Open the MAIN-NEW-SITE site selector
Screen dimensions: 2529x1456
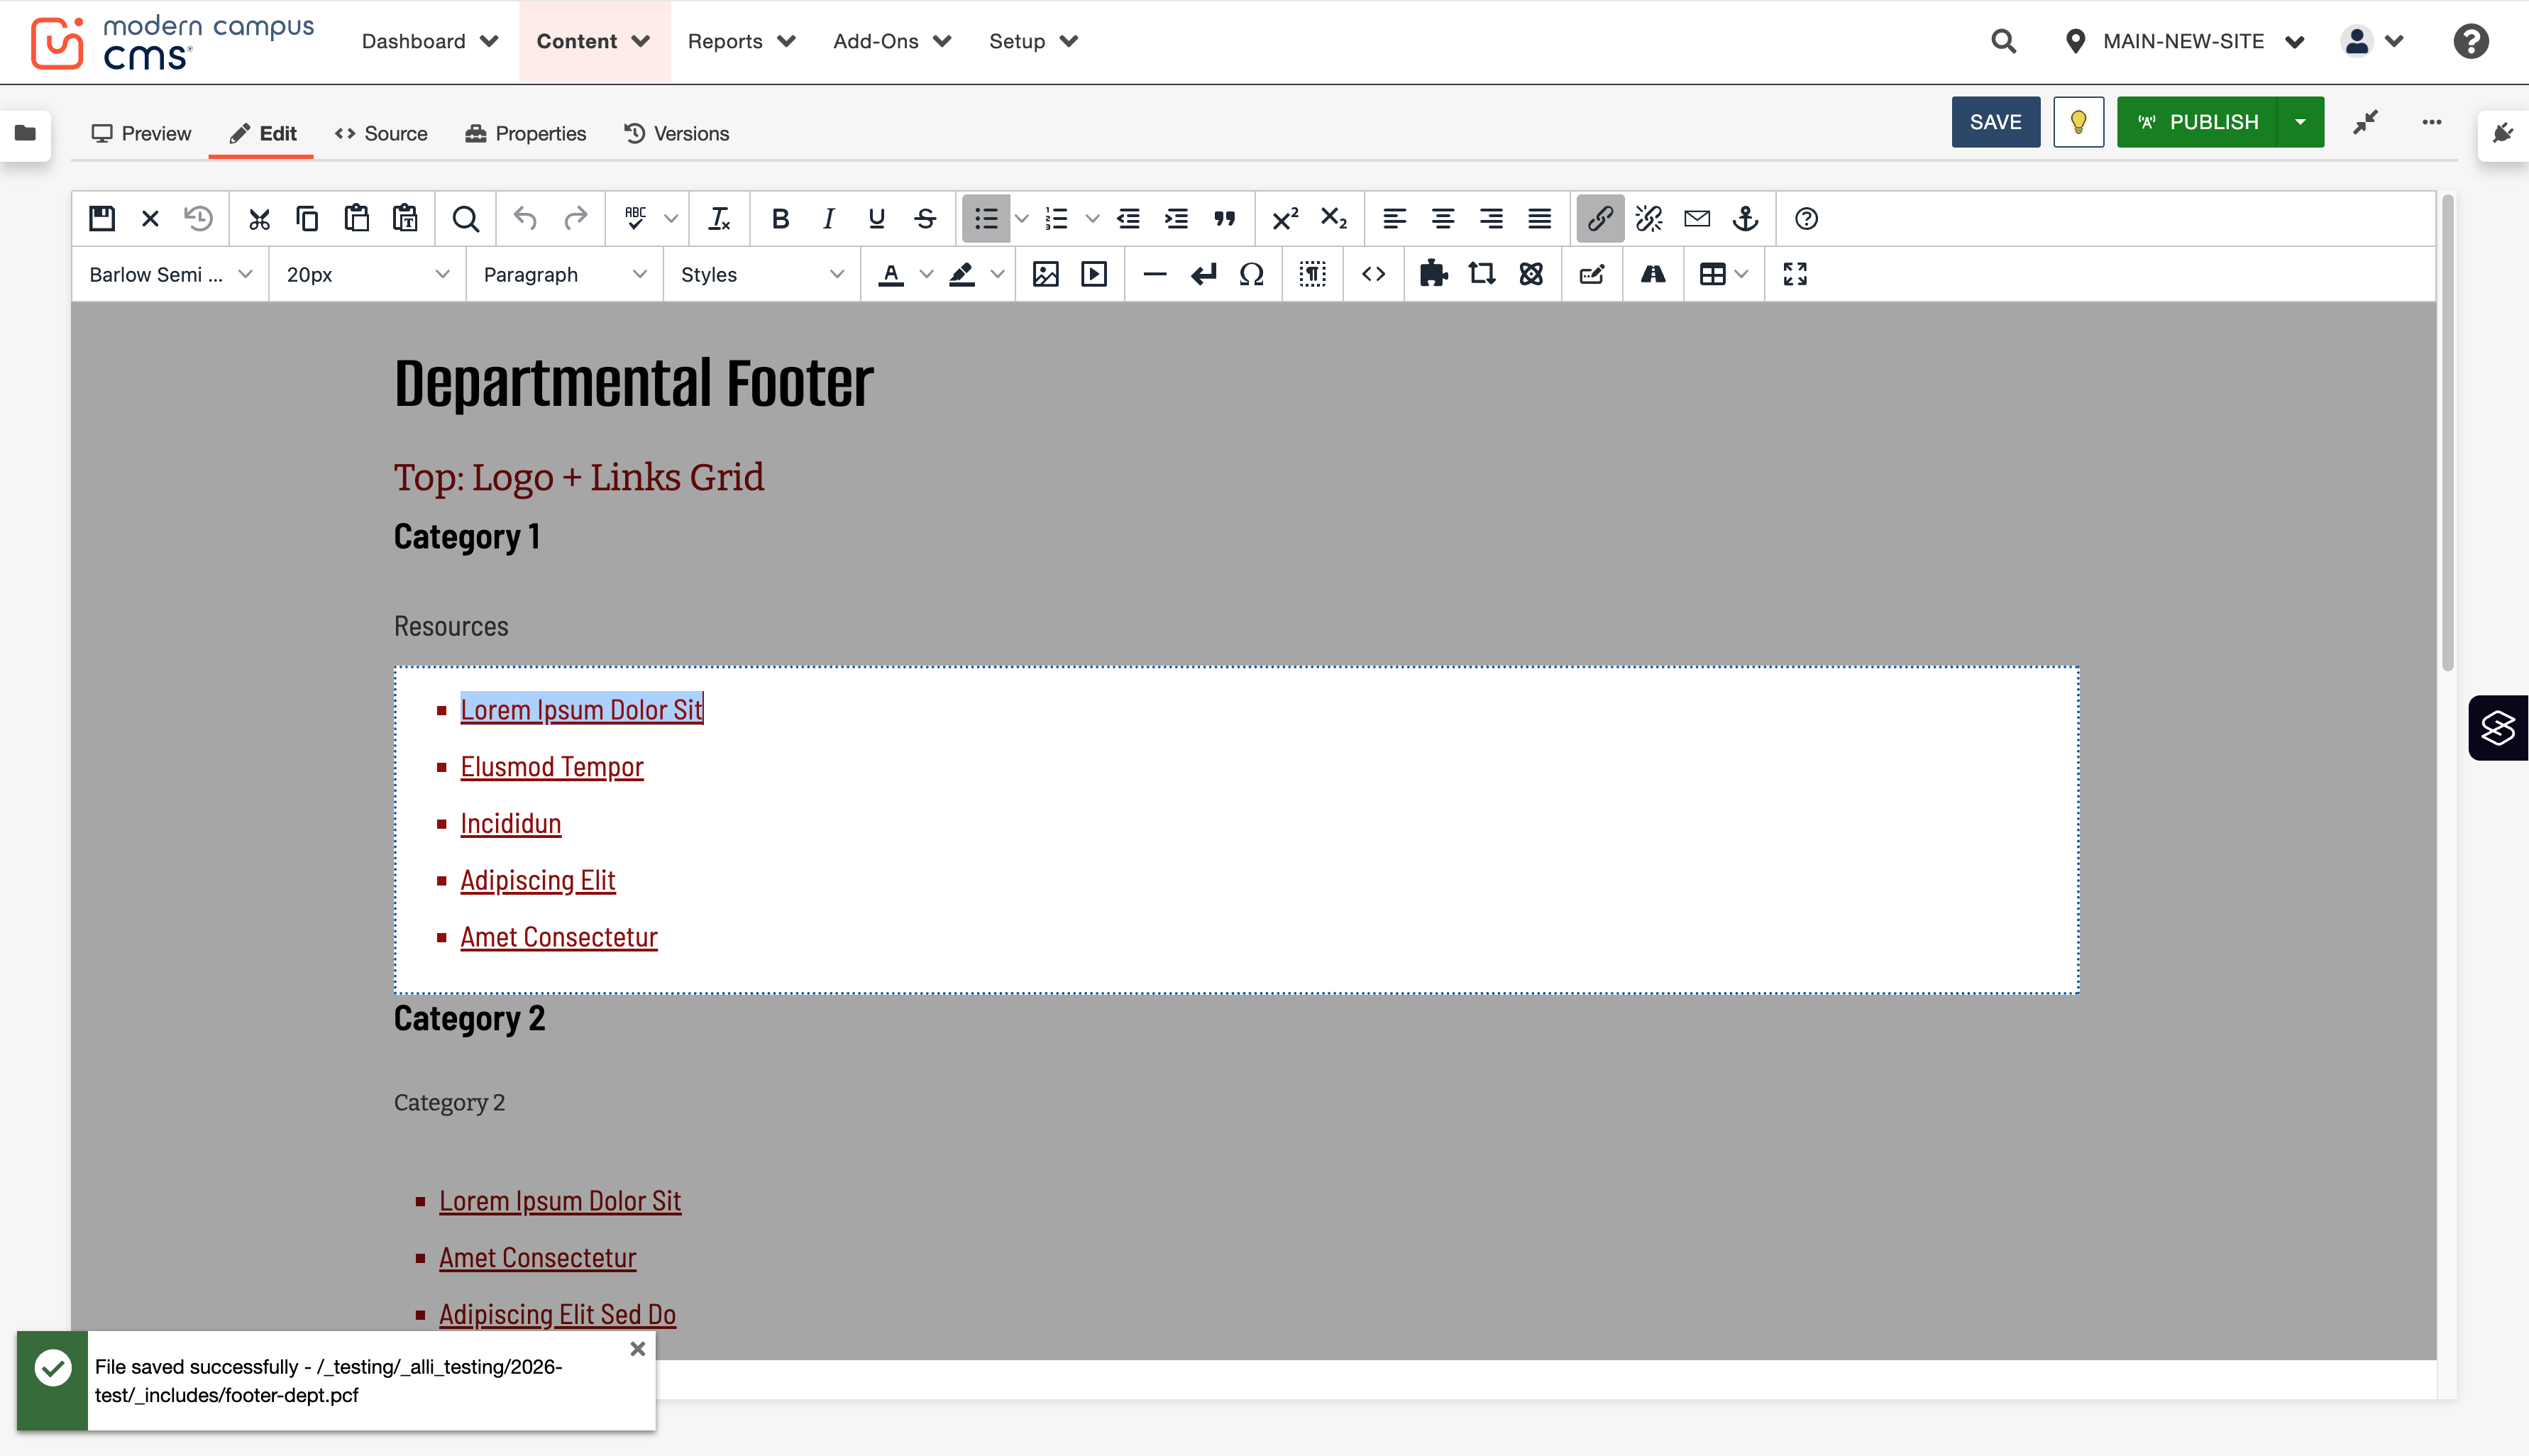2185,41
